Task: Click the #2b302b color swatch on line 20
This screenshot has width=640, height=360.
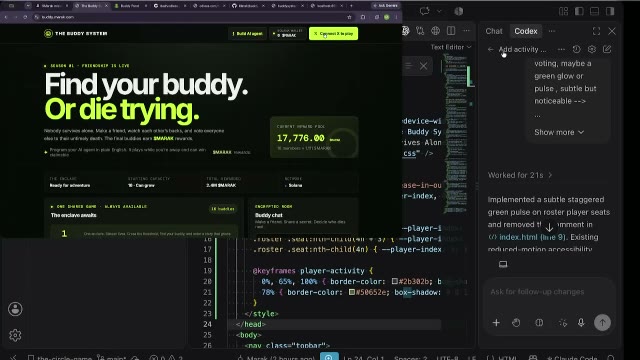Action: 395,281
